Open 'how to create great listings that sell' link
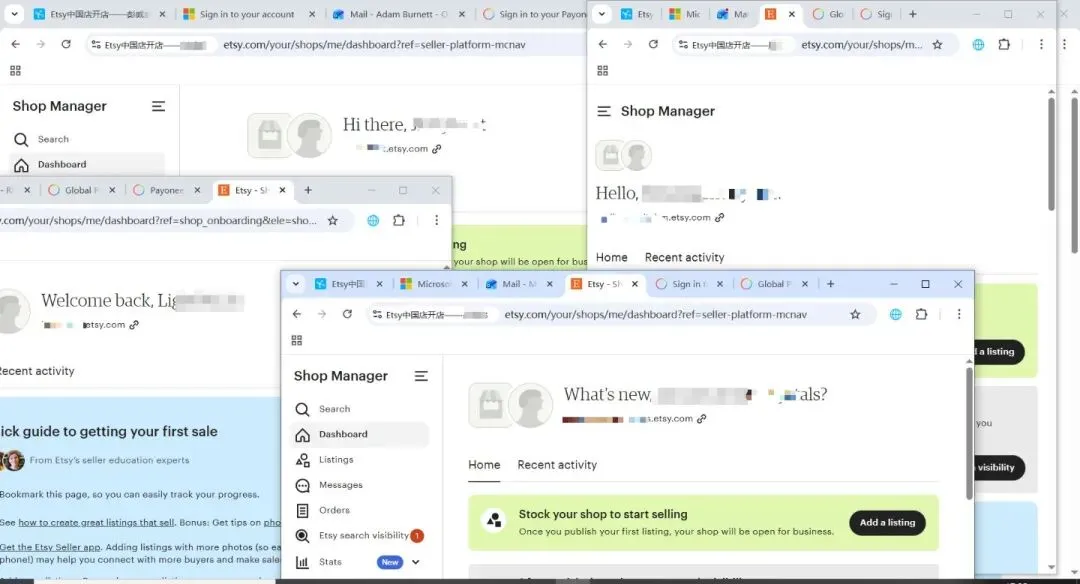The height and width of the screenshot is (584, 1080). click(96, 523)
